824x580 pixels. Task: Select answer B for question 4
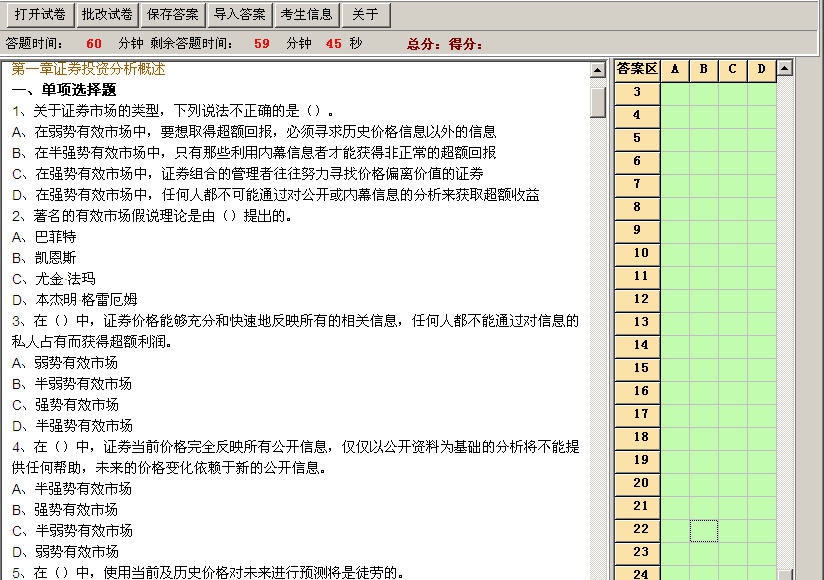point(704,117)
